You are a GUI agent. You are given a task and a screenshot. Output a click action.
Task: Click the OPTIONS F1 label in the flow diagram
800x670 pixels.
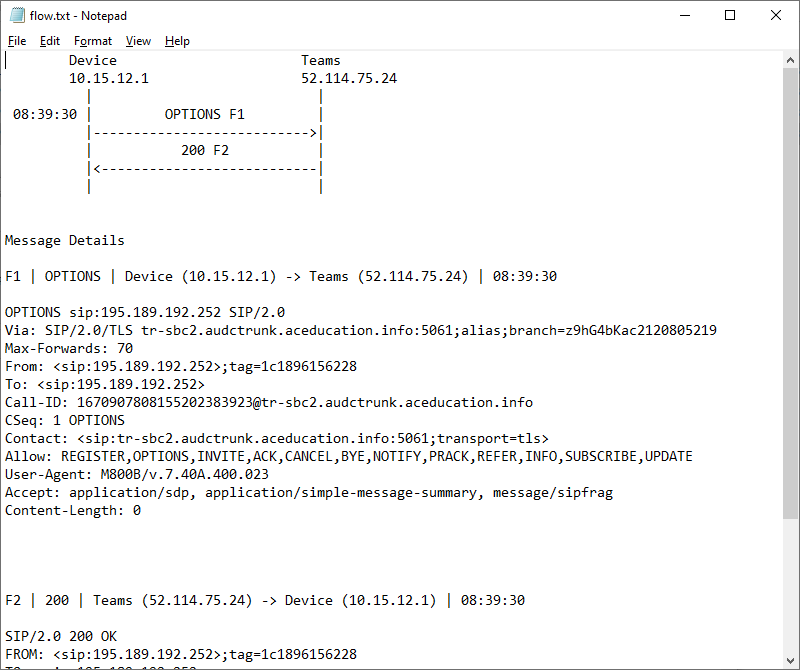click(204, 114)
